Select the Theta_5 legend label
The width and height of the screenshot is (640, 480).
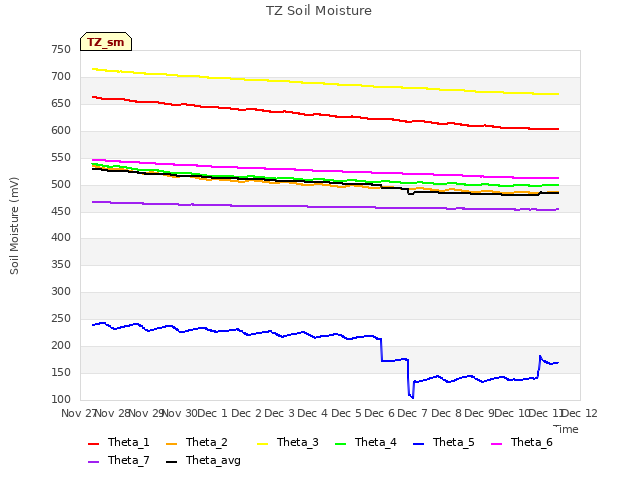[453, 442]
